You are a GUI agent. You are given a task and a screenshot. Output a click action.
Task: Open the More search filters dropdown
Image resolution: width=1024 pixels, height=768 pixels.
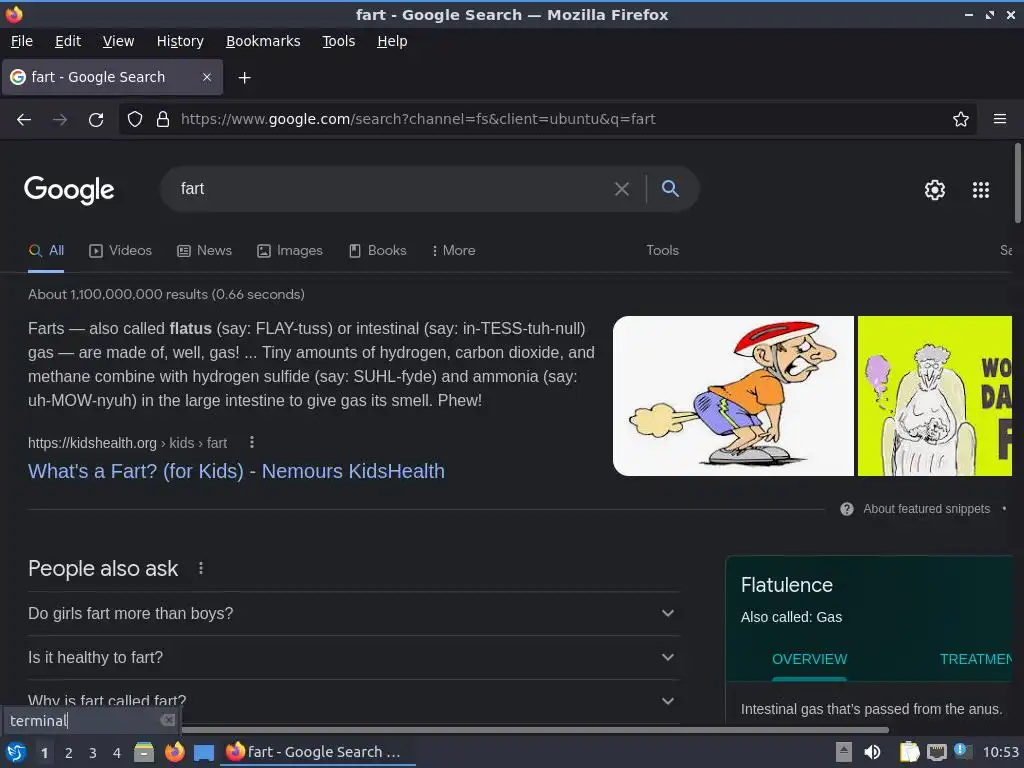pyautogui.click(x=453, y=251)
